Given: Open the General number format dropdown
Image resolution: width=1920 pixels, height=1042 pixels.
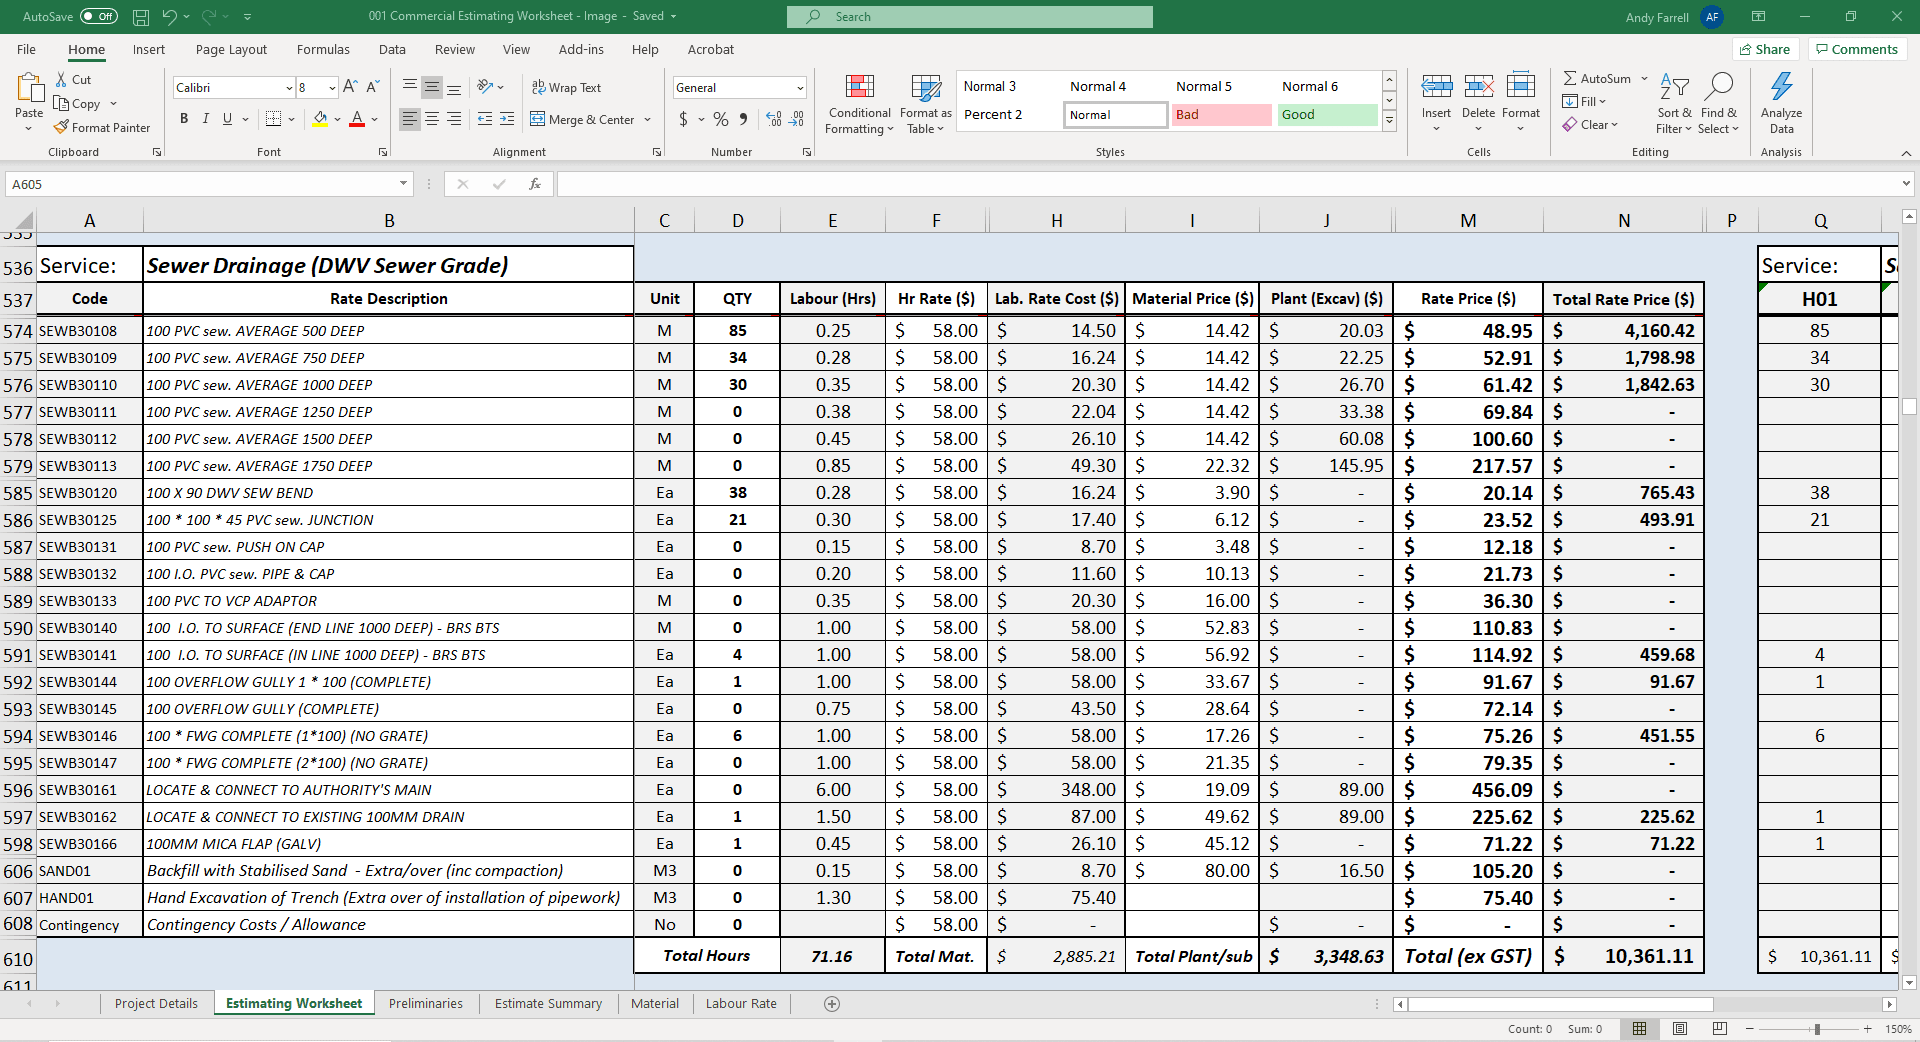Looking at the screenshot, I should click(800, 88).
